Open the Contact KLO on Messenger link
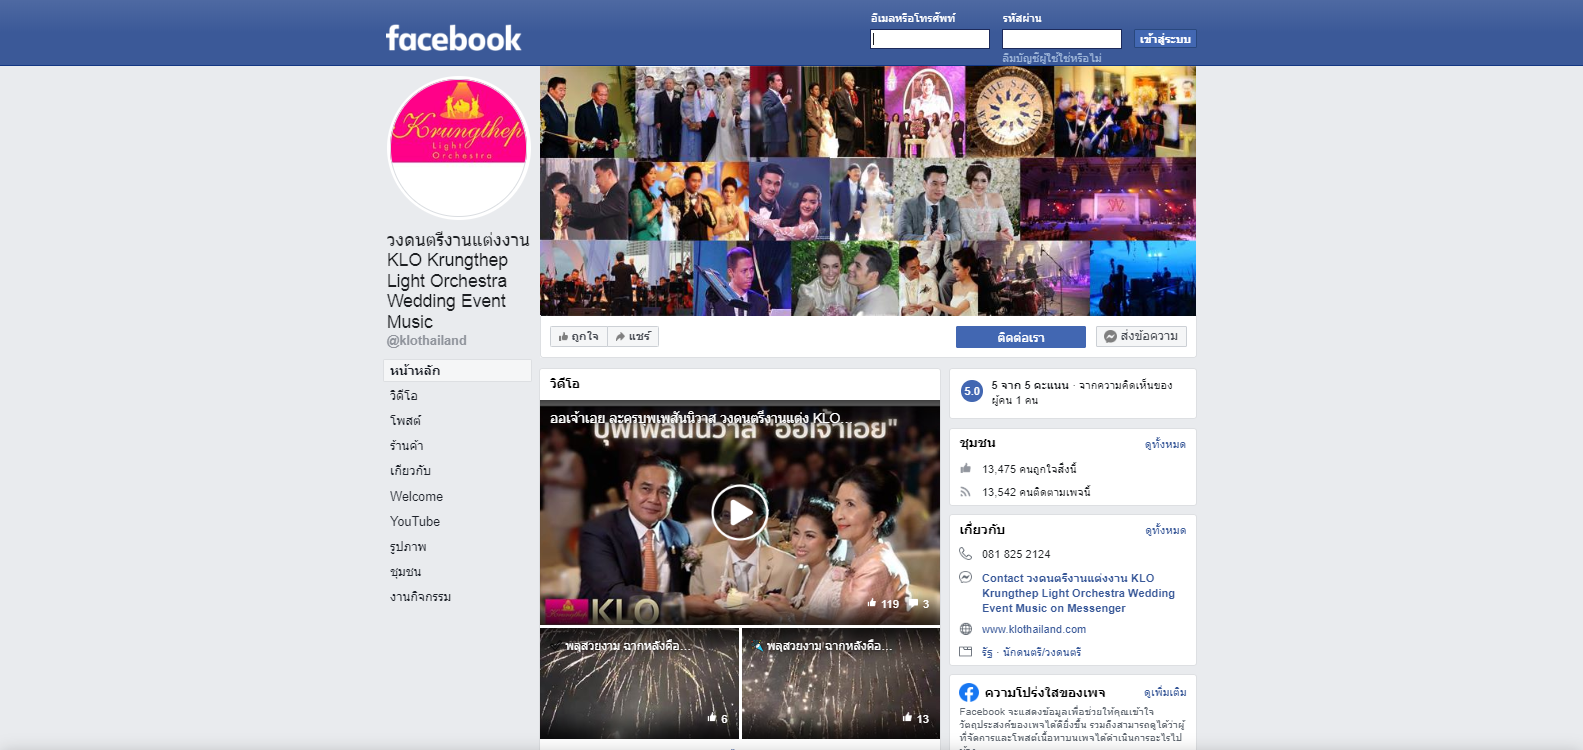This screenshot has height=750, width=1583. click(x=1078, y=593)
